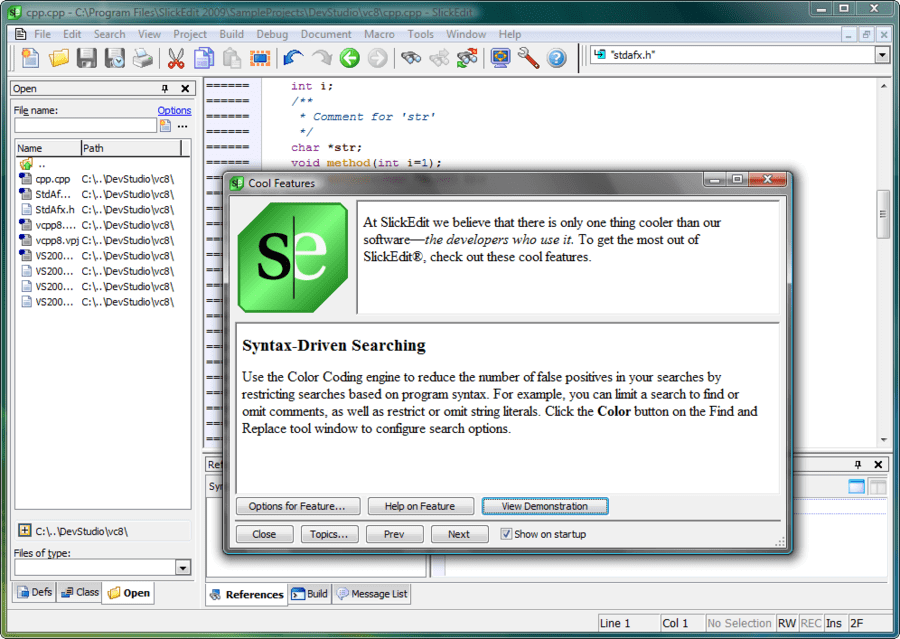900x639 pixels.
Task: Click the editor vertical scrollbar thumb
Action: point(883,214)
